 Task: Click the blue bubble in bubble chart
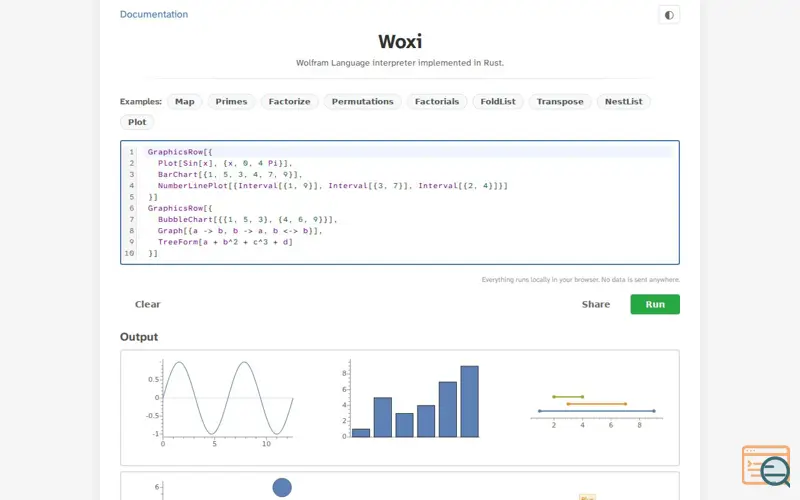pyautogui.click(x=282, y=487)
